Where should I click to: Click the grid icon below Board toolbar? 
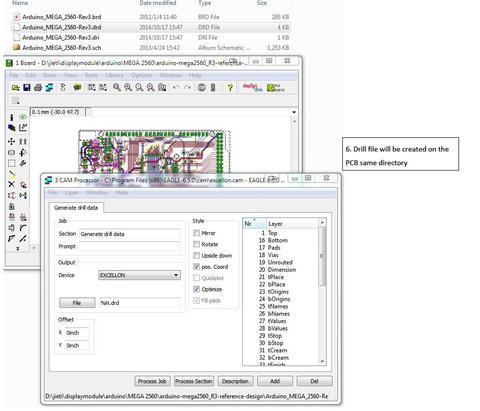click(15, 101)
